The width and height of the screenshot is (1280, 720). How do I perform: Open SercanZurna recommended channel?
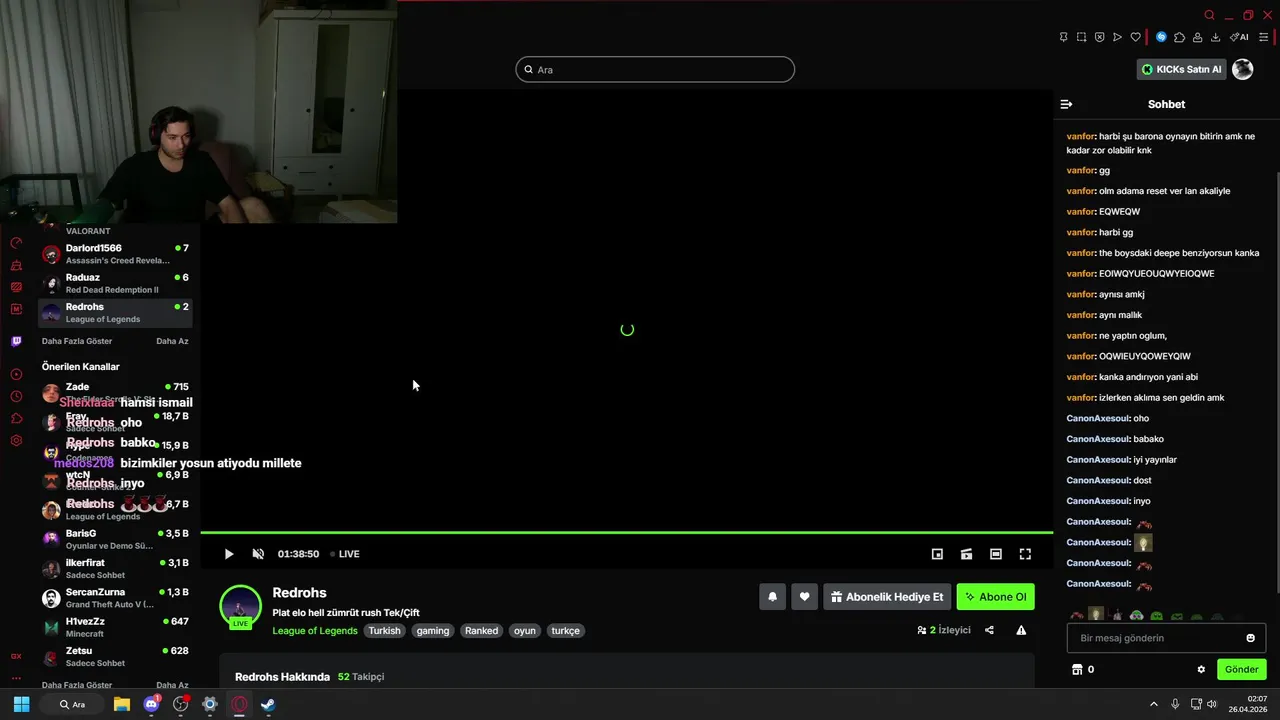(115, 598)
